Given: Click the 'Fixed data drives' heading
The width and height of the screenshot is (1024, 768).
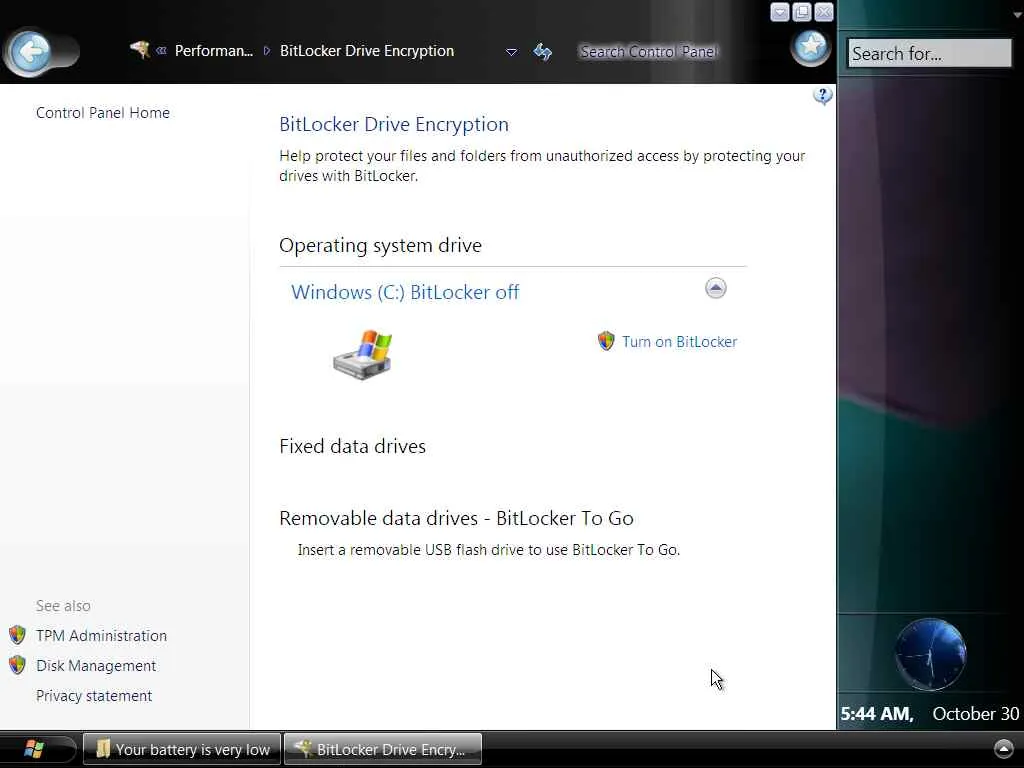Looking at the screenshot, I should click(352, 446).
